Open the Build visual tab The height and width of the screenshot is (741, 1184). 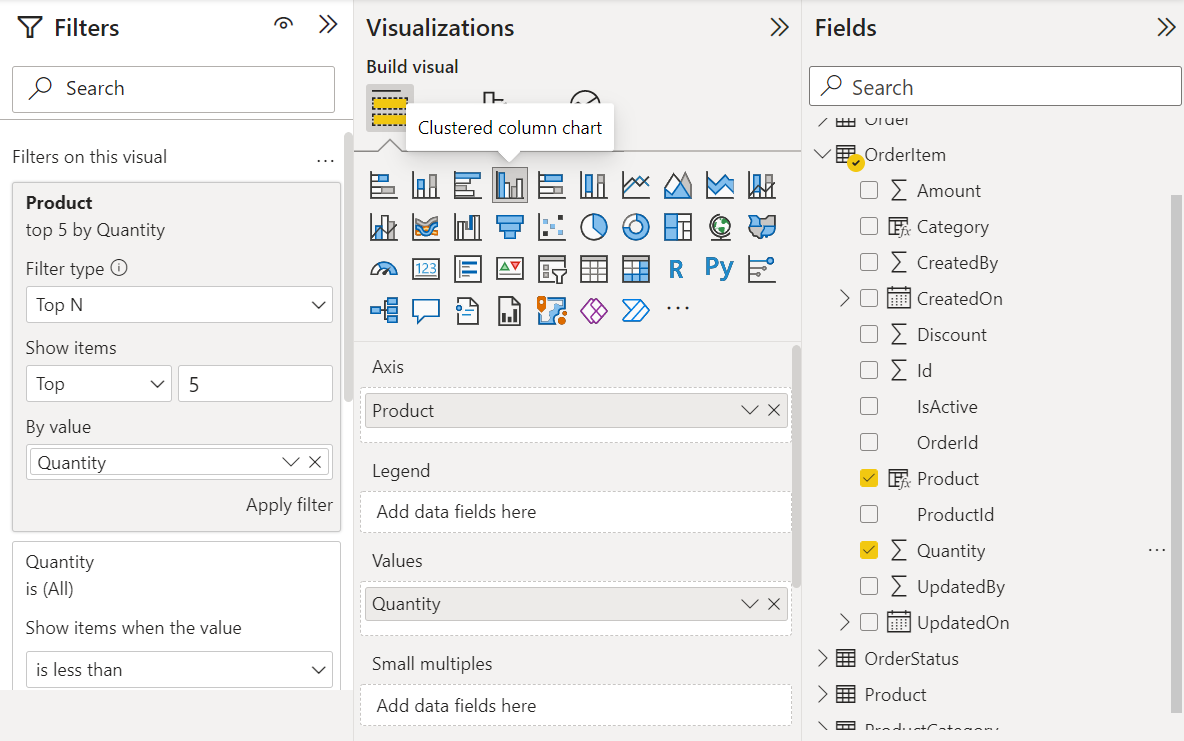(x=389, y=106)
